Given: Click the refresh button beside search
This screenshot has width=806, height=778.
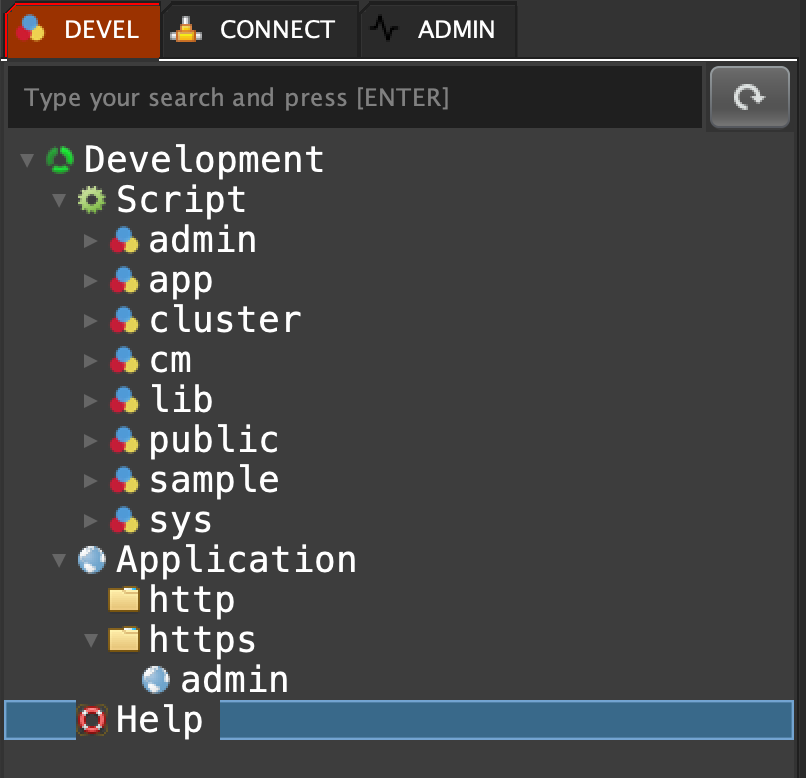Looking at the screenshot, I should (x=749, y=97).
